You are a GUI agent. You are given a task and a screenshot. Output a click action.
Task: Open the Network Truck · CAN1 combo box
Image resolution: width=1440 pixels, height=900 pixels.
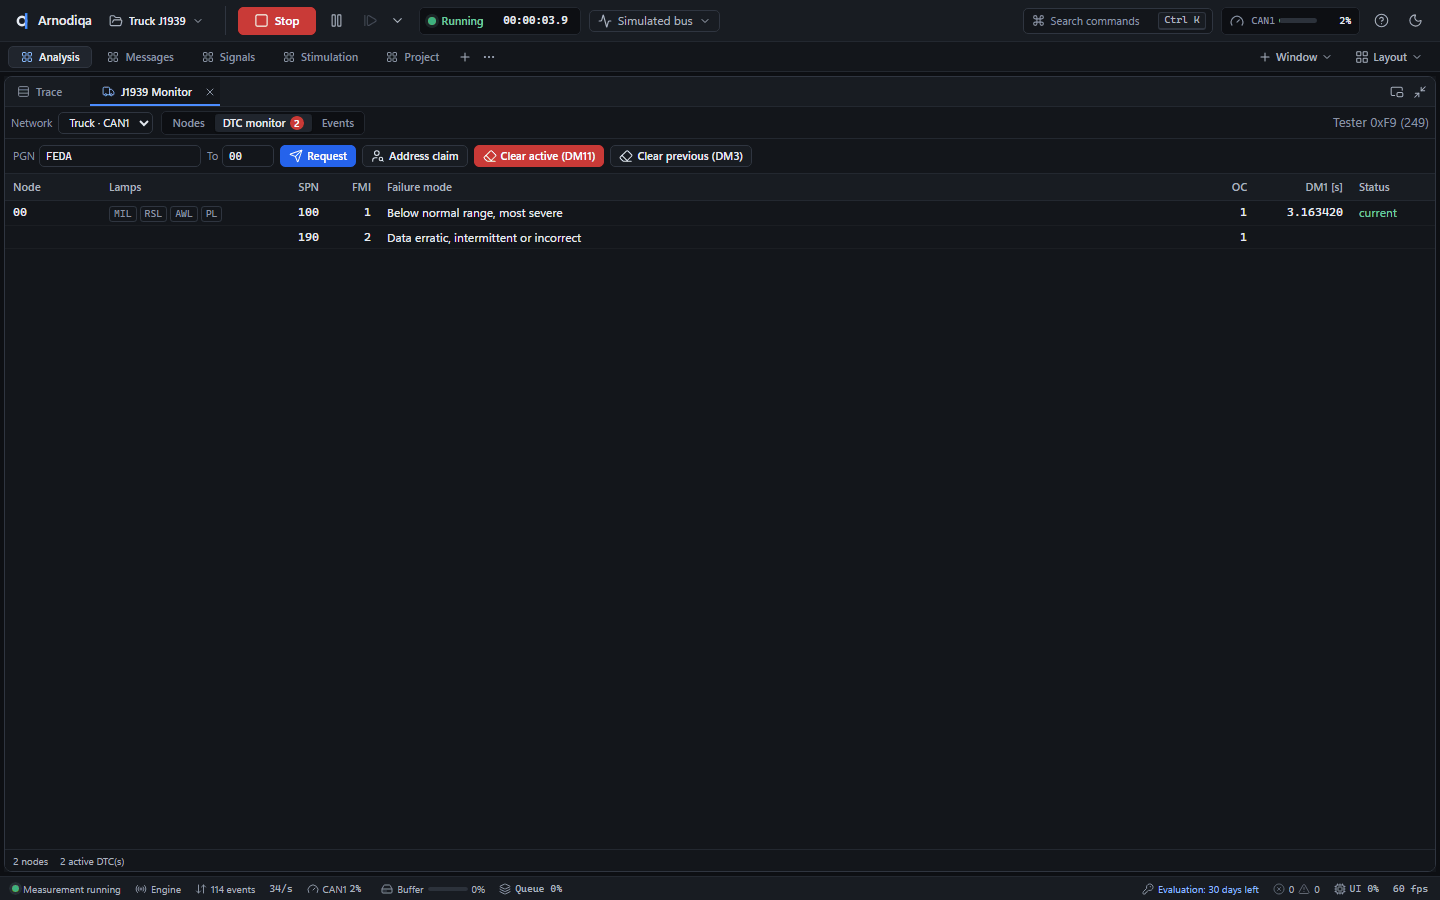coord(105,123)
